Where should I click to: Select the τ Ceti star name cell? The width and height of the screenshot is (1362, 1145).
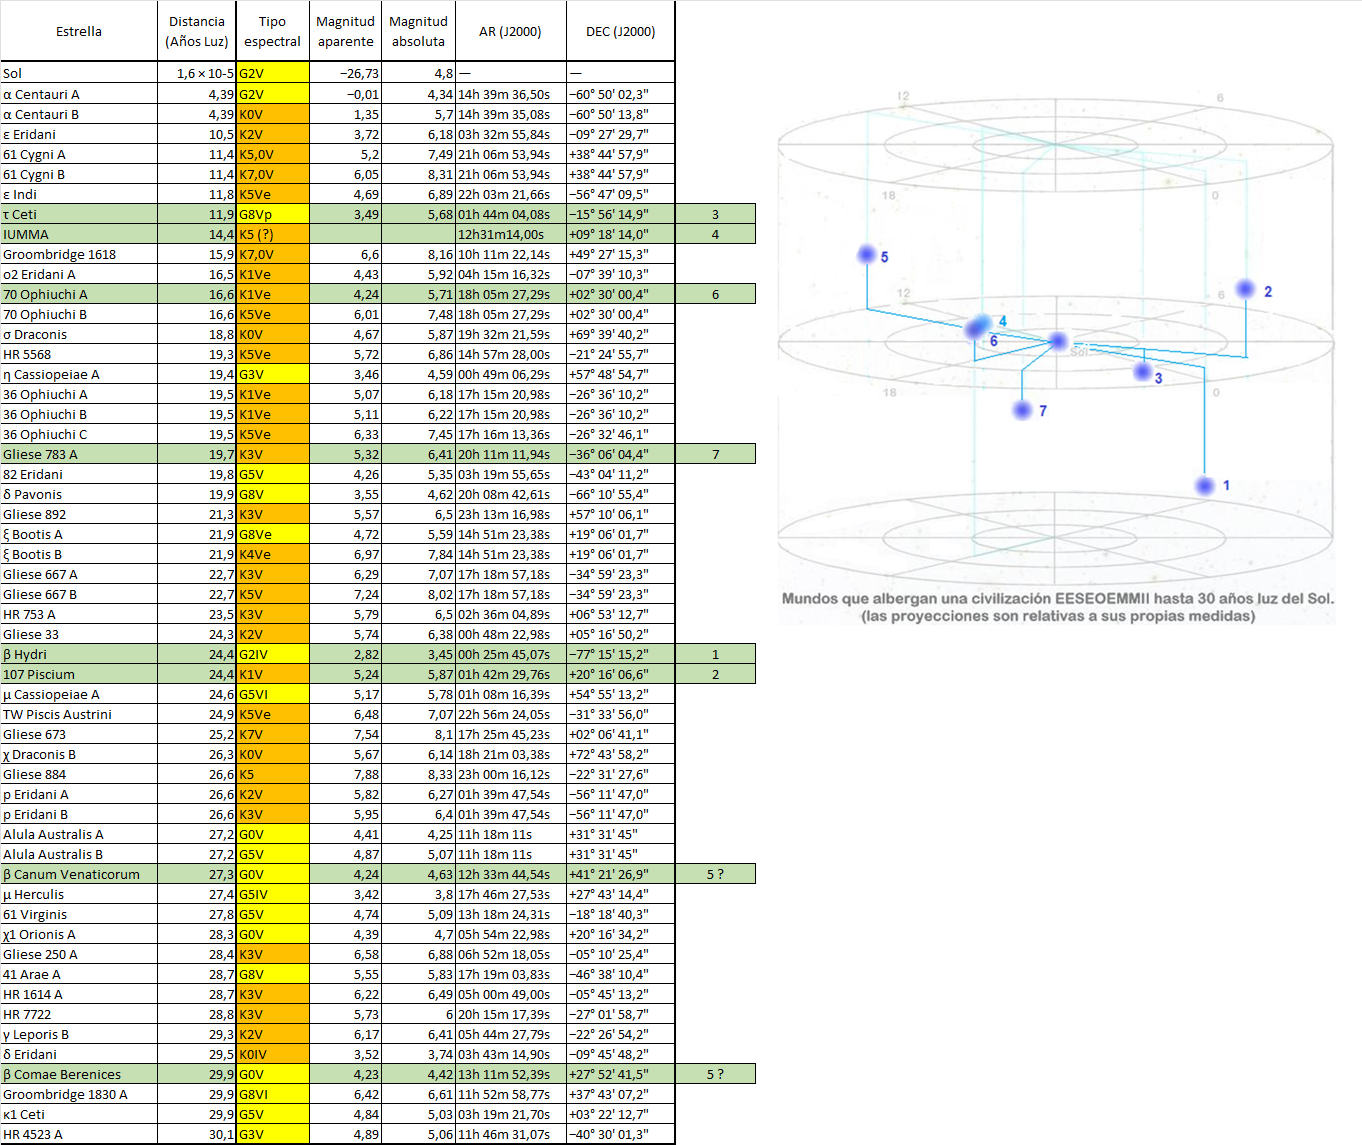[x=79, y=214]
